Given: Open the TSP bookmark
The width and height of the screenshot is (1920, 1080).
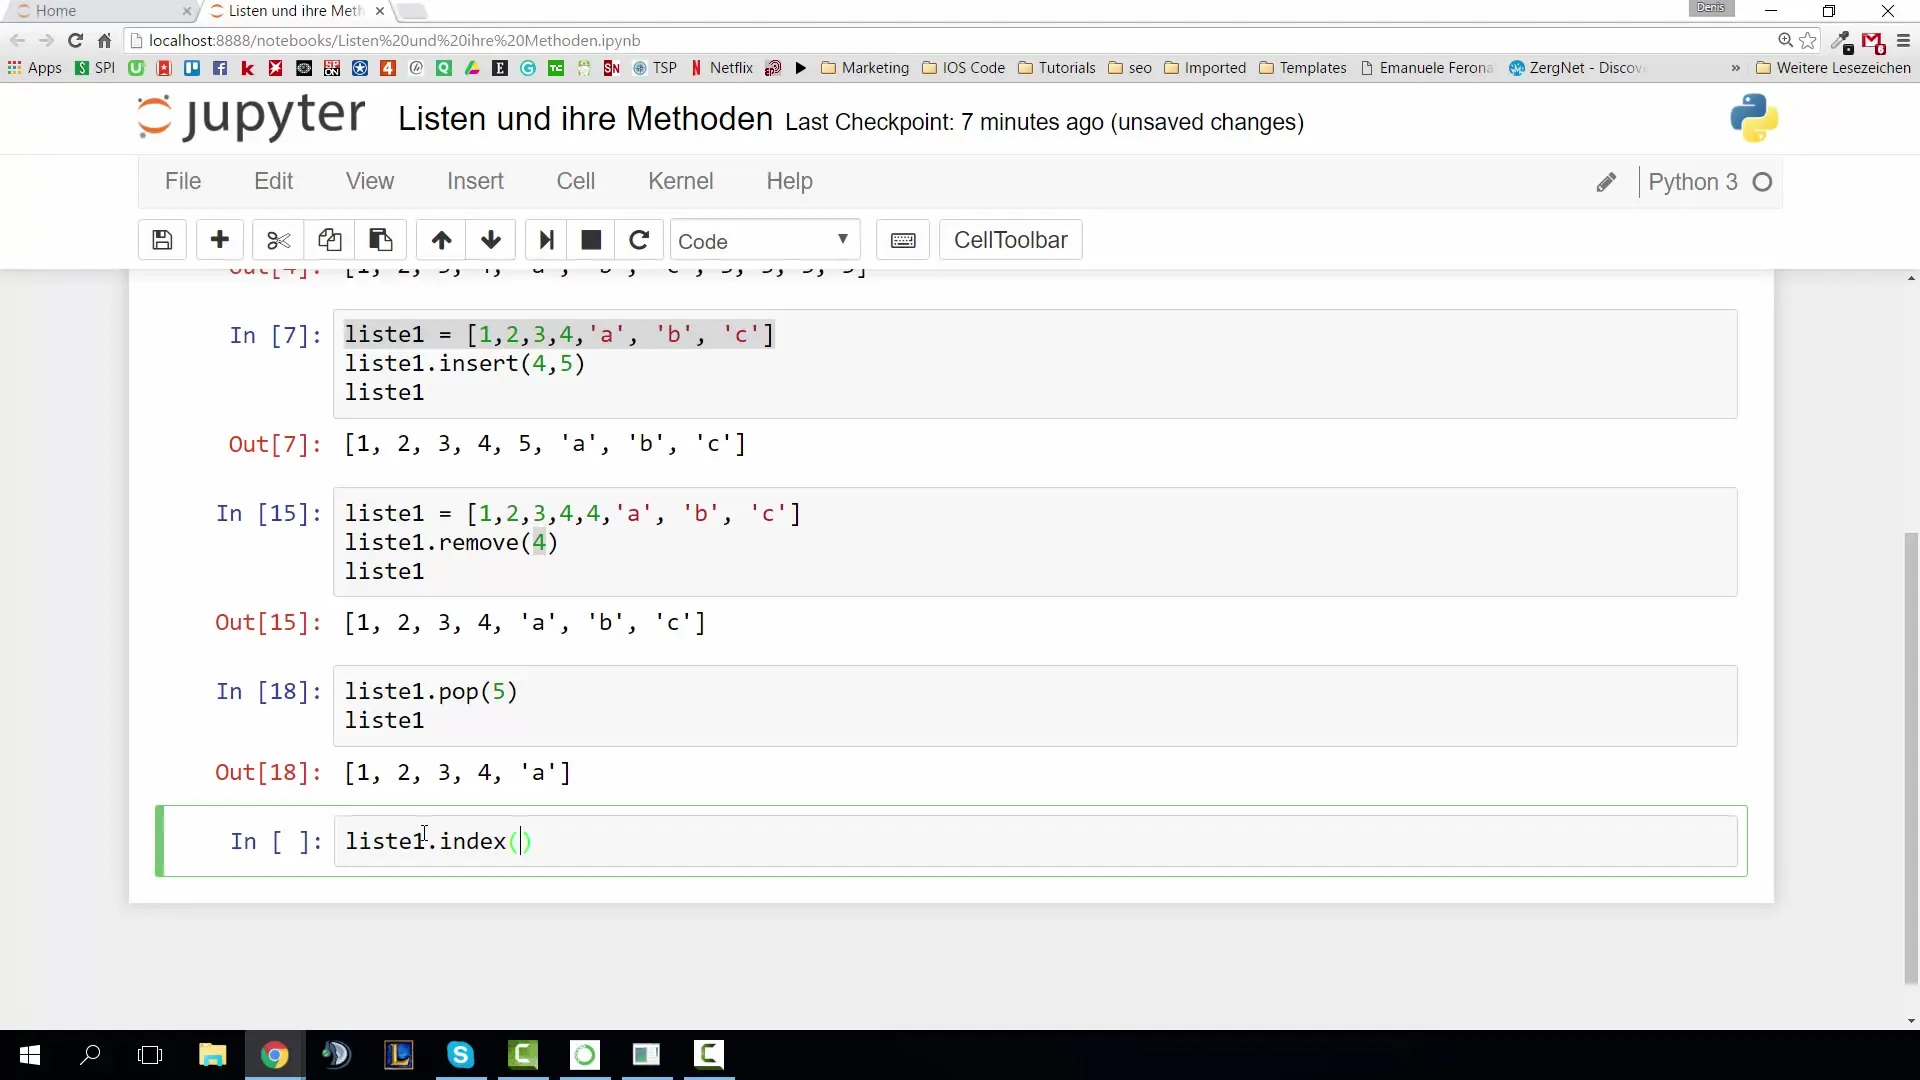Looking at the screenshot, I should 655,68.
